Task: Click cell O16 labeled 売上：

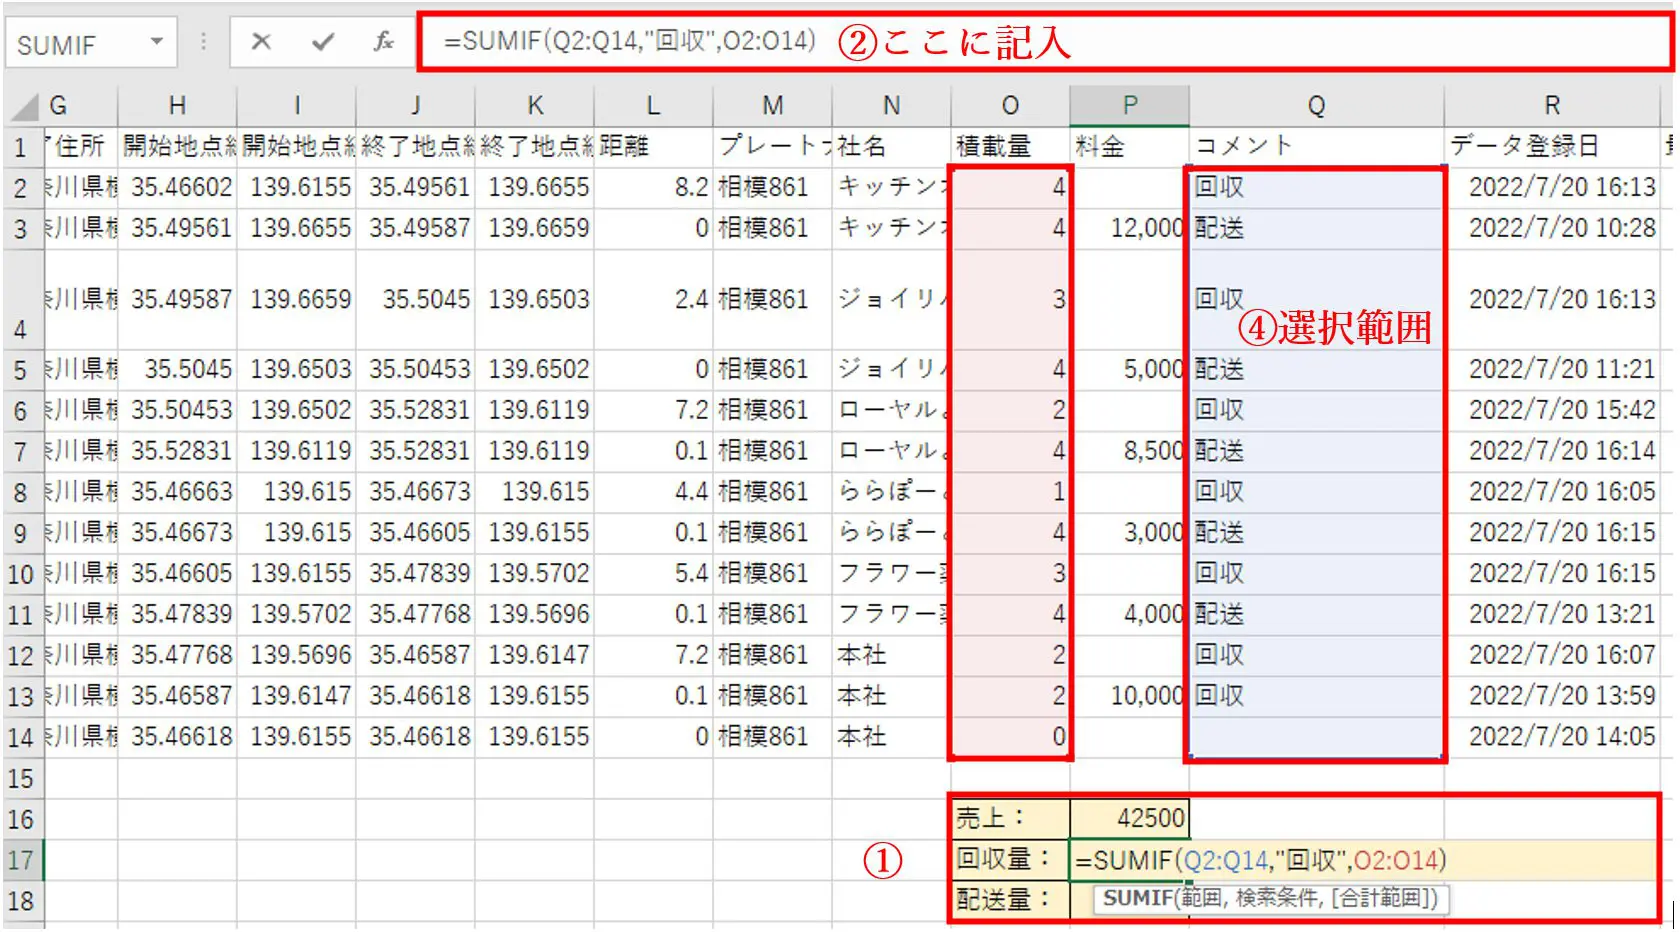Action: pos(1010,818)
